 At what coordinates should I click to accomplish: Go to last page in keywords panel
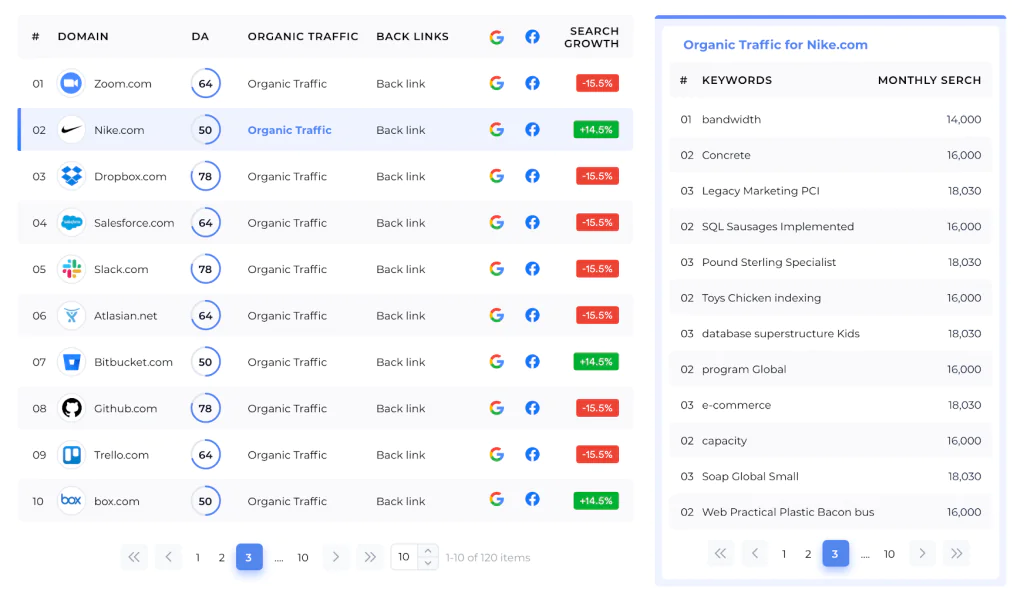[x=957, y=554]
